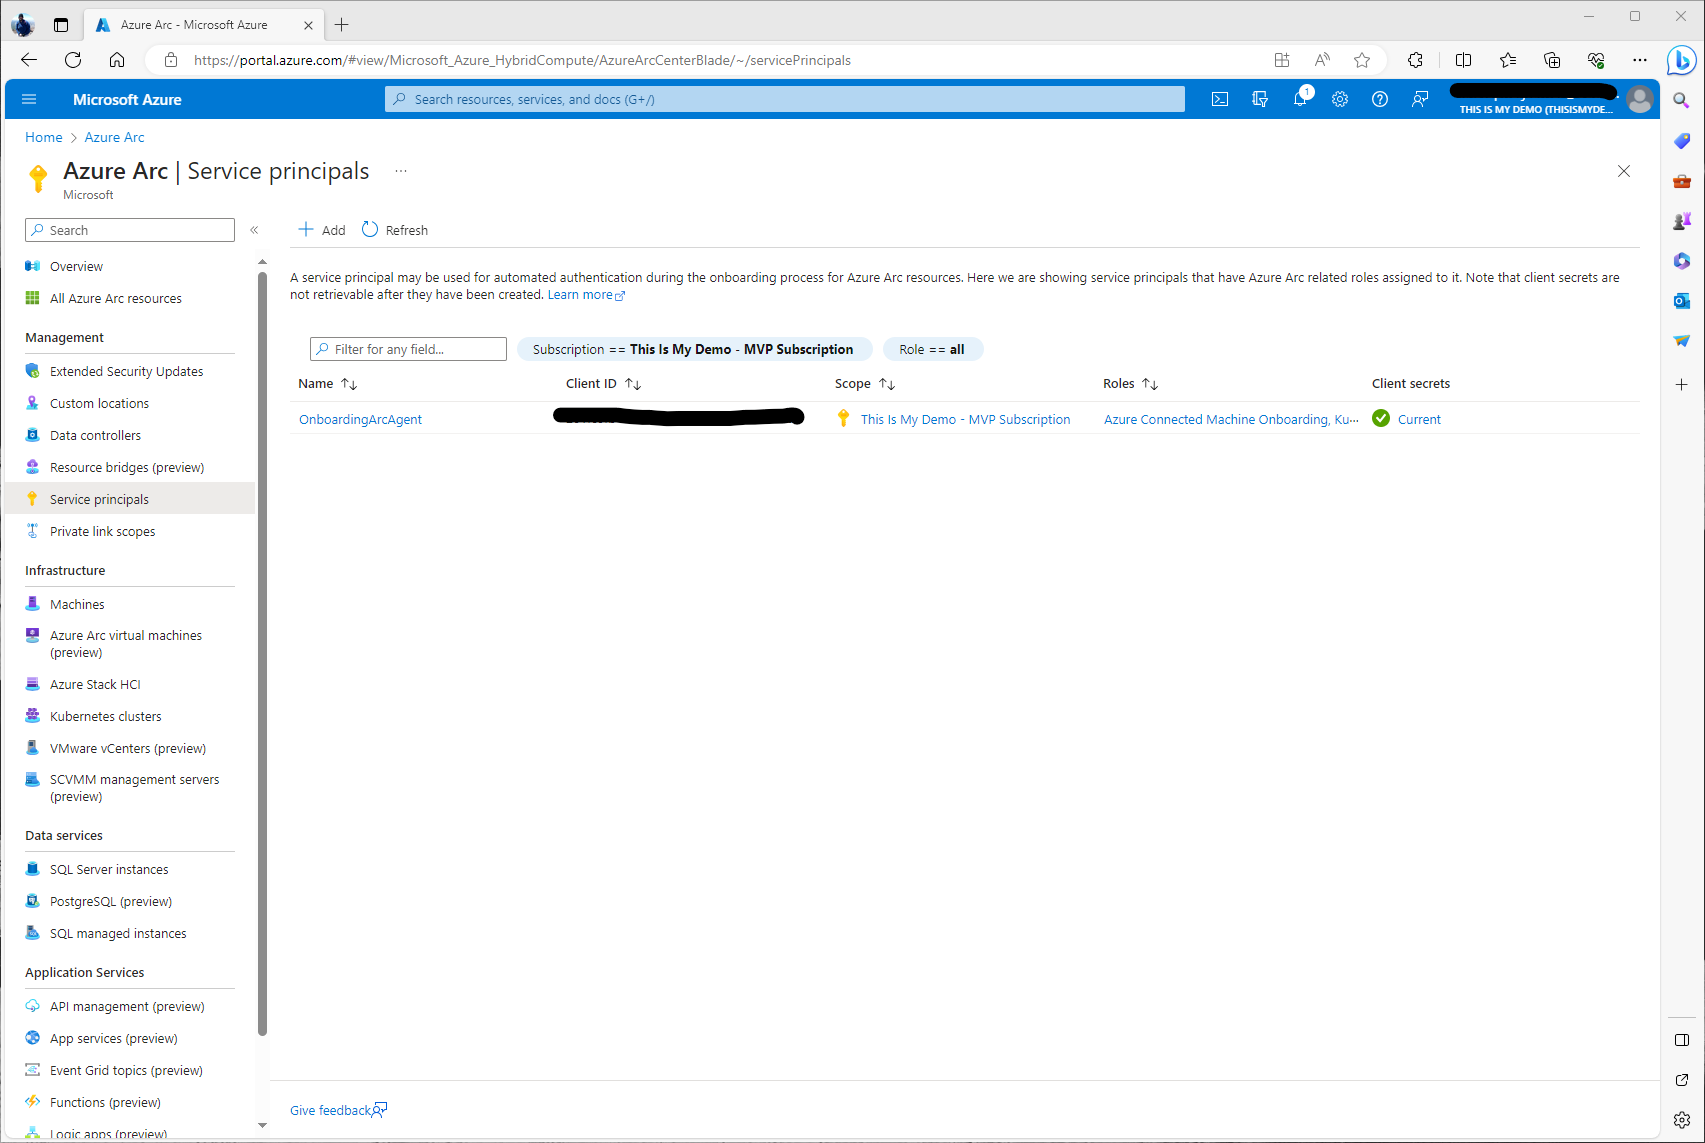Open the OnboardingArcAgent service principal
This screenshot has height=1143, width=1705.
pos(360,419)
